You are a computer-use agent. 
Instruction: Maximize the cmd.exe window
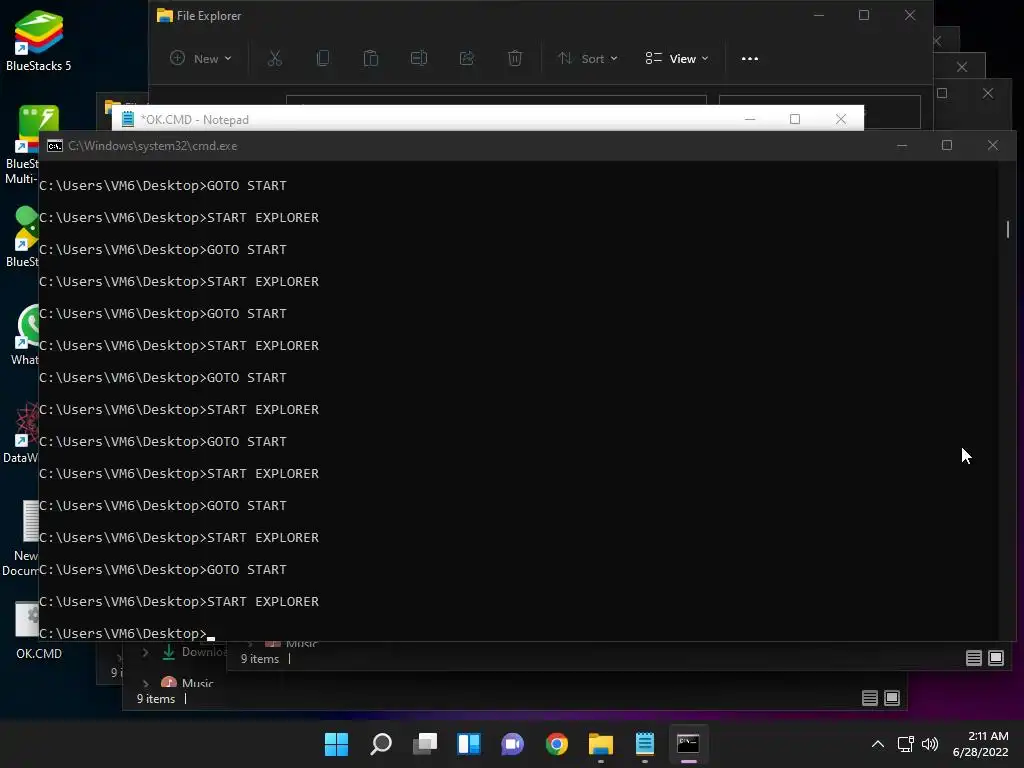click(x=947, y=146)
